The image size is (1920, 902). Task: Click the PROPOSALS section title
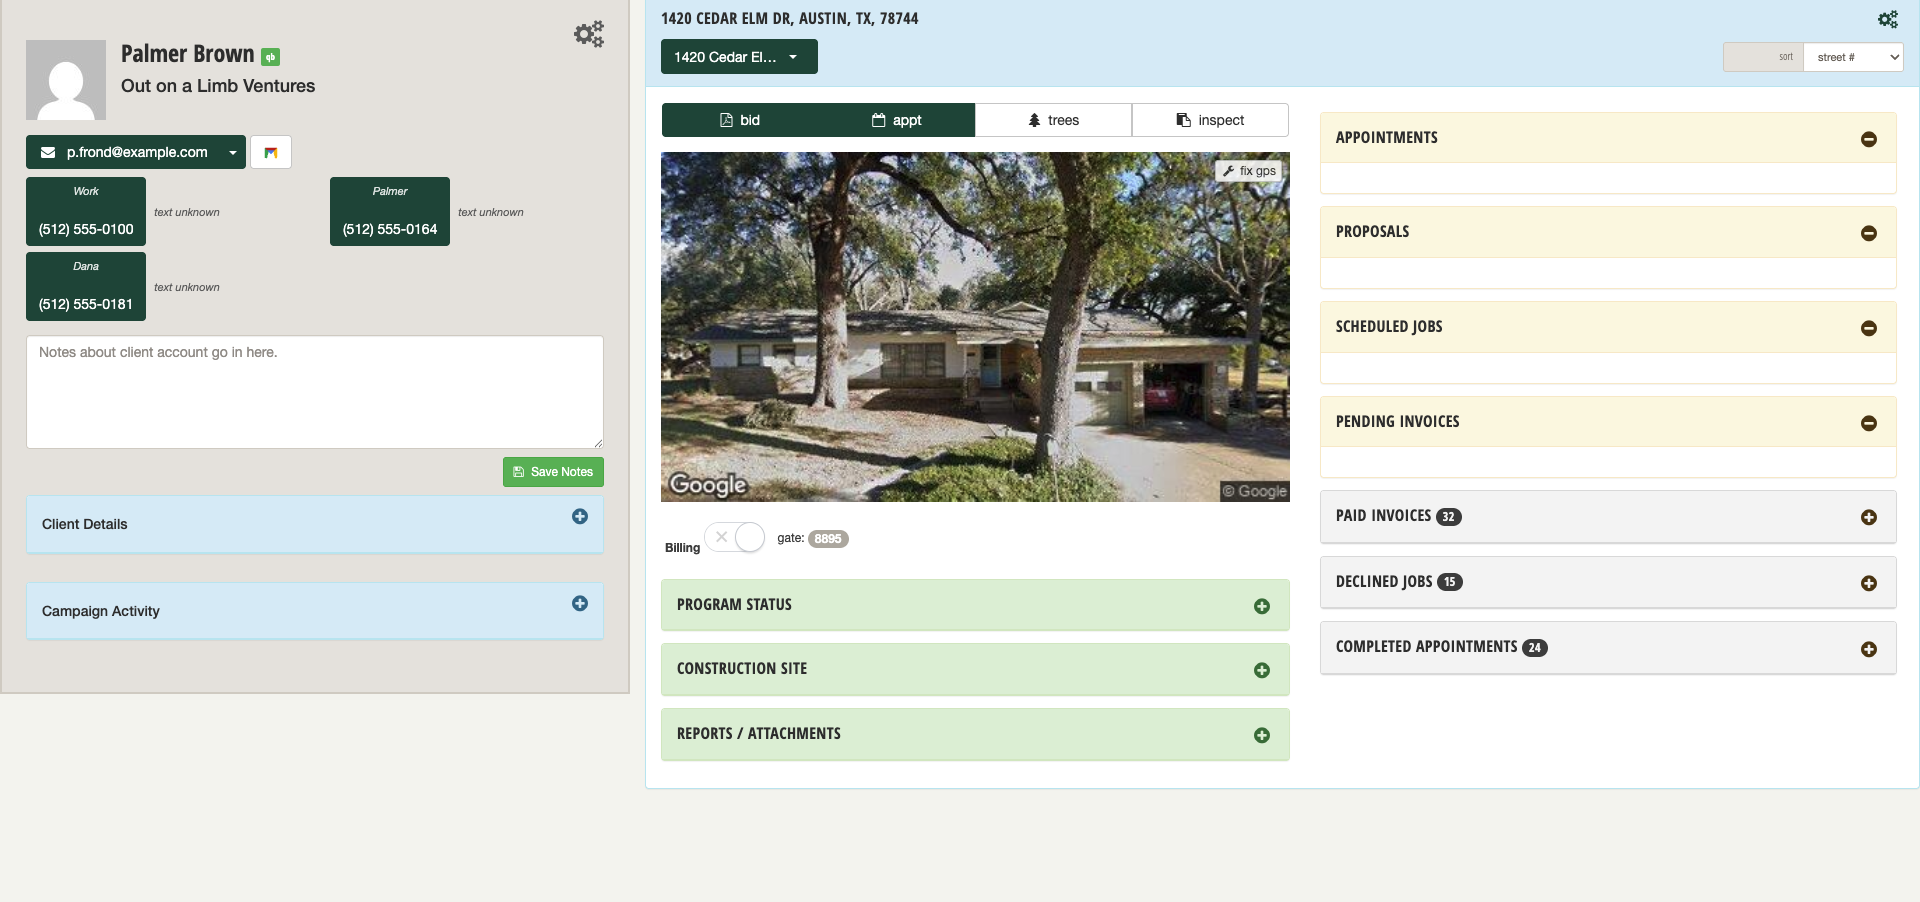[x=1372, y=232]
